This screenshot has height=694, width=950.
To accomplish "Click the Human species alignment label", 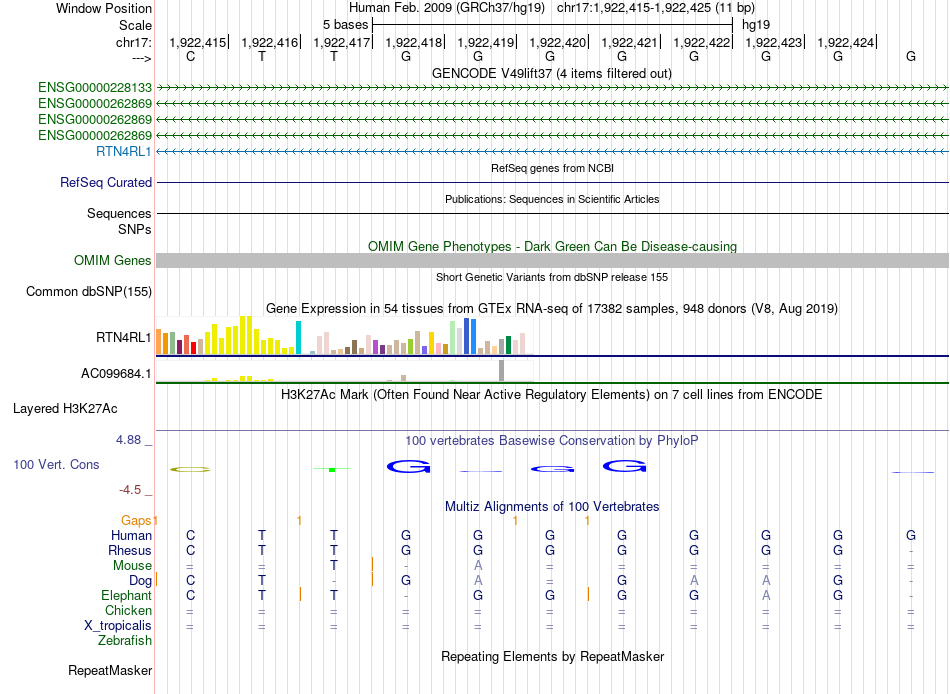I will [x=131, y=535].
